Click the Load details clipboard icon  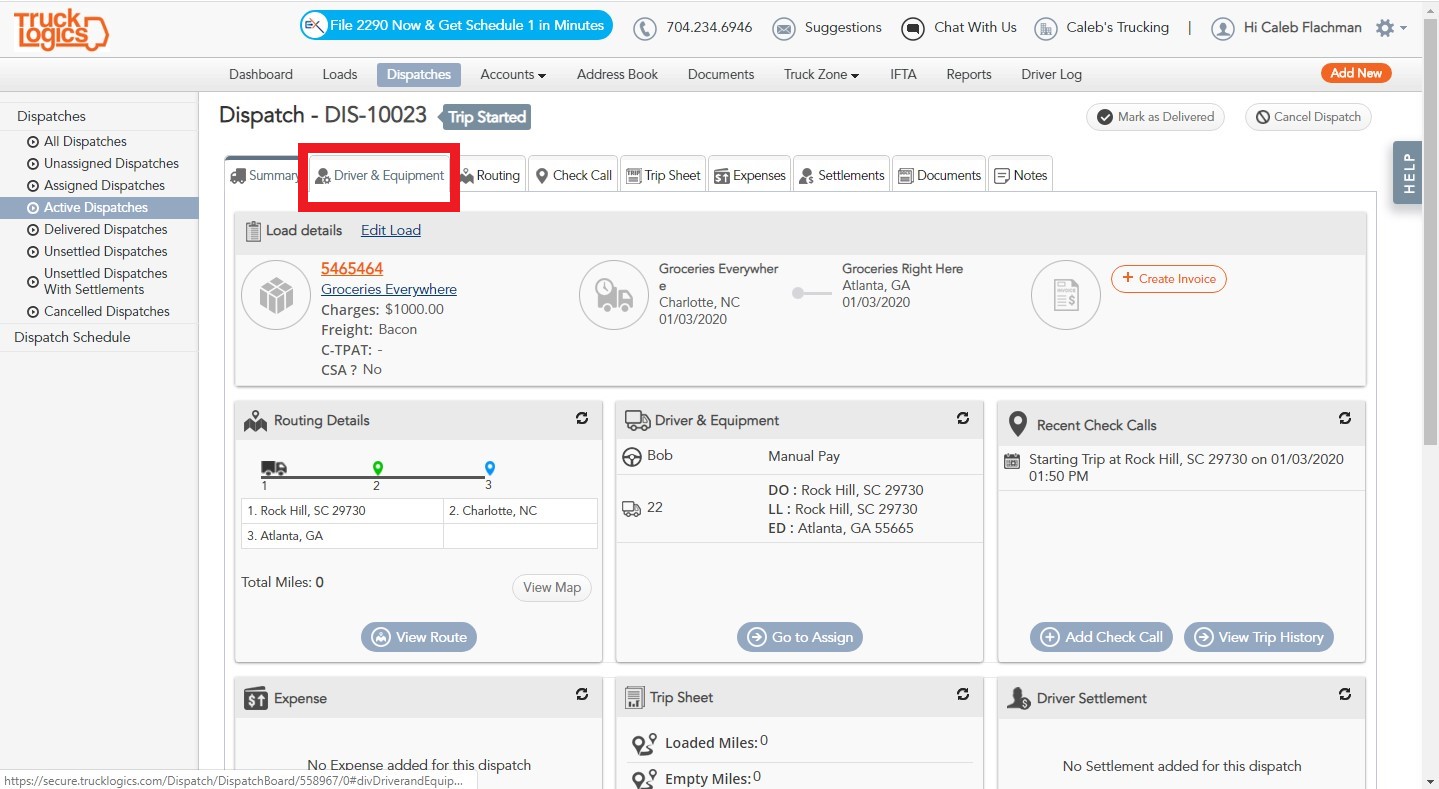pyautogui.click(x=253, y=231)
